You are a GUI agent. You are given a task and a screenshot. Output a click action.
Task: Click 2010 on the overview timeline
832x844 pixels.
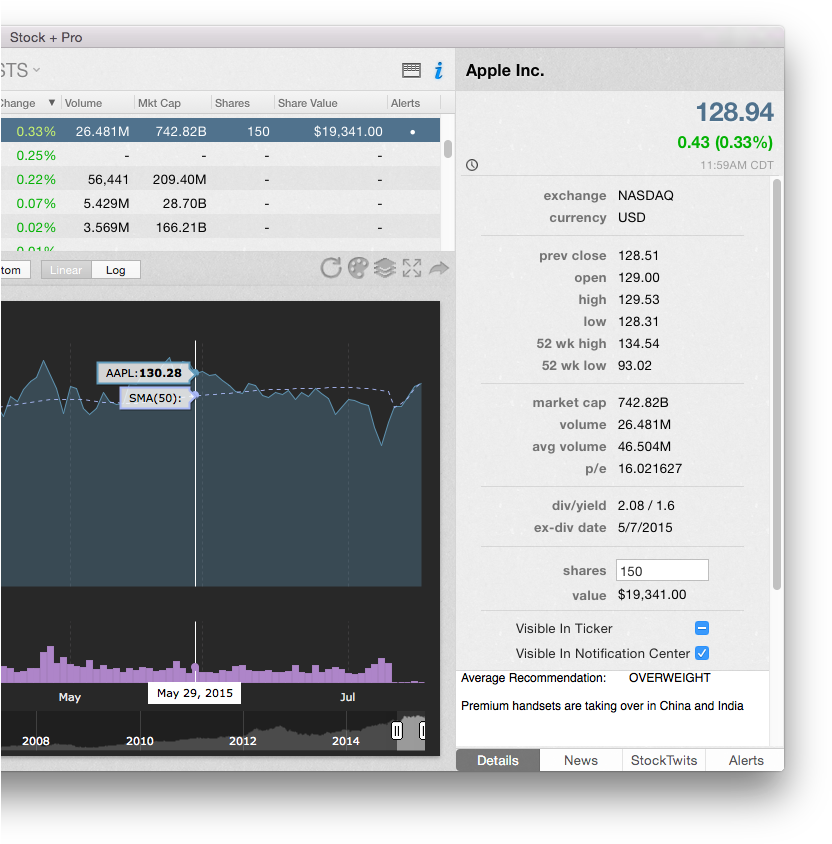[x=140, y=741]
